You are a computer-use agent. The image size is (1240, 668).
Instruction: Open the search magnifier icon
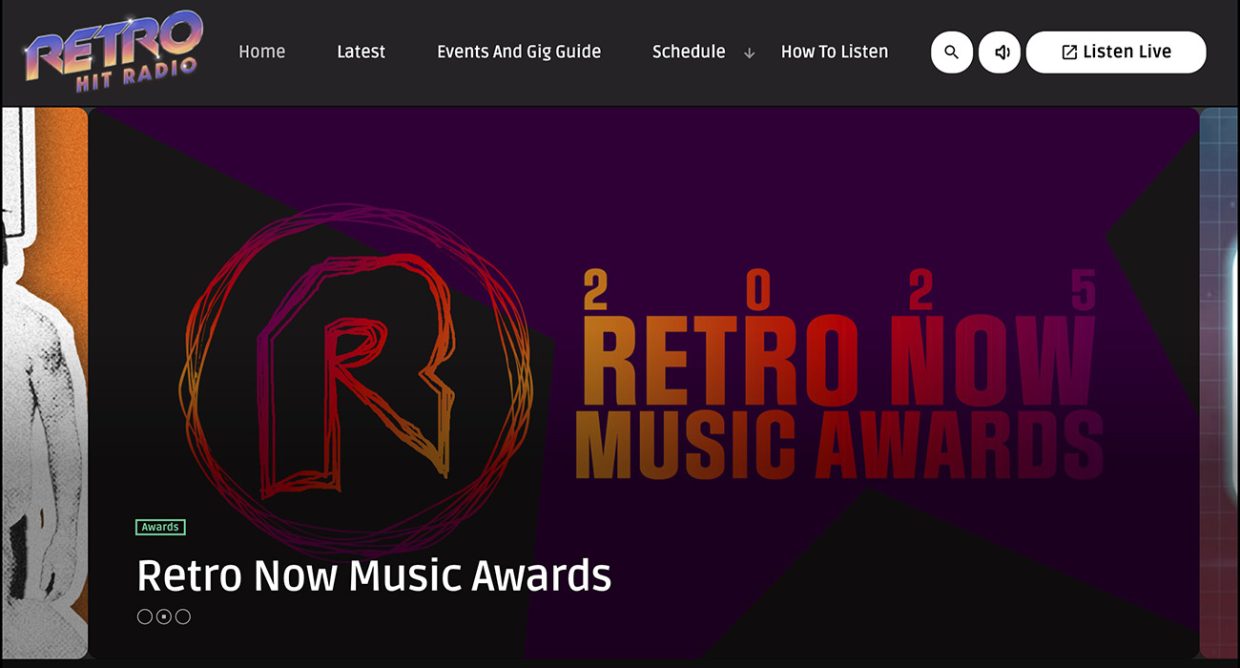tap(951, 52)
